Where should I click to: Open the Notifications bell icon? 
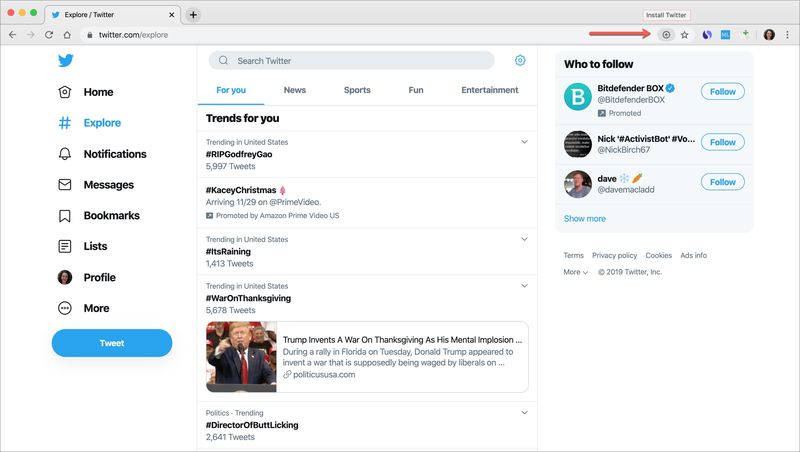click(x=65, y=154)
